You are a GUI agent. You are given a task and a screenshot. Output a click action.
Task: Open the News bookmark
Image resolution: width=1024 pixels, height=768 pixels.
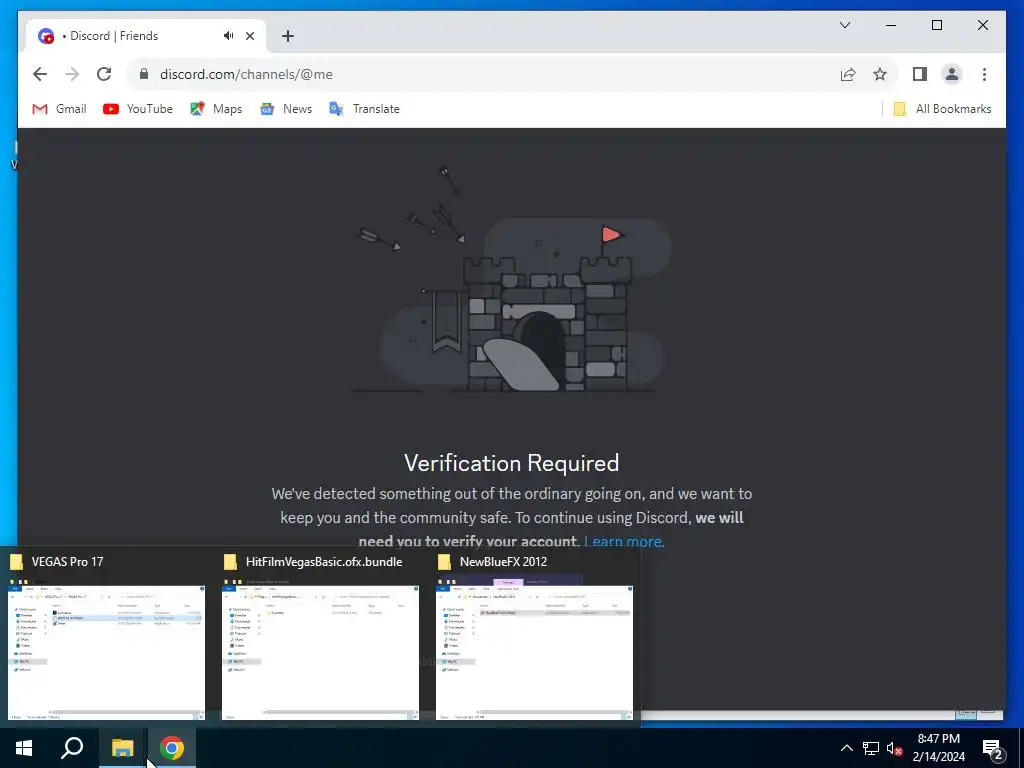(x=286, y=109)
